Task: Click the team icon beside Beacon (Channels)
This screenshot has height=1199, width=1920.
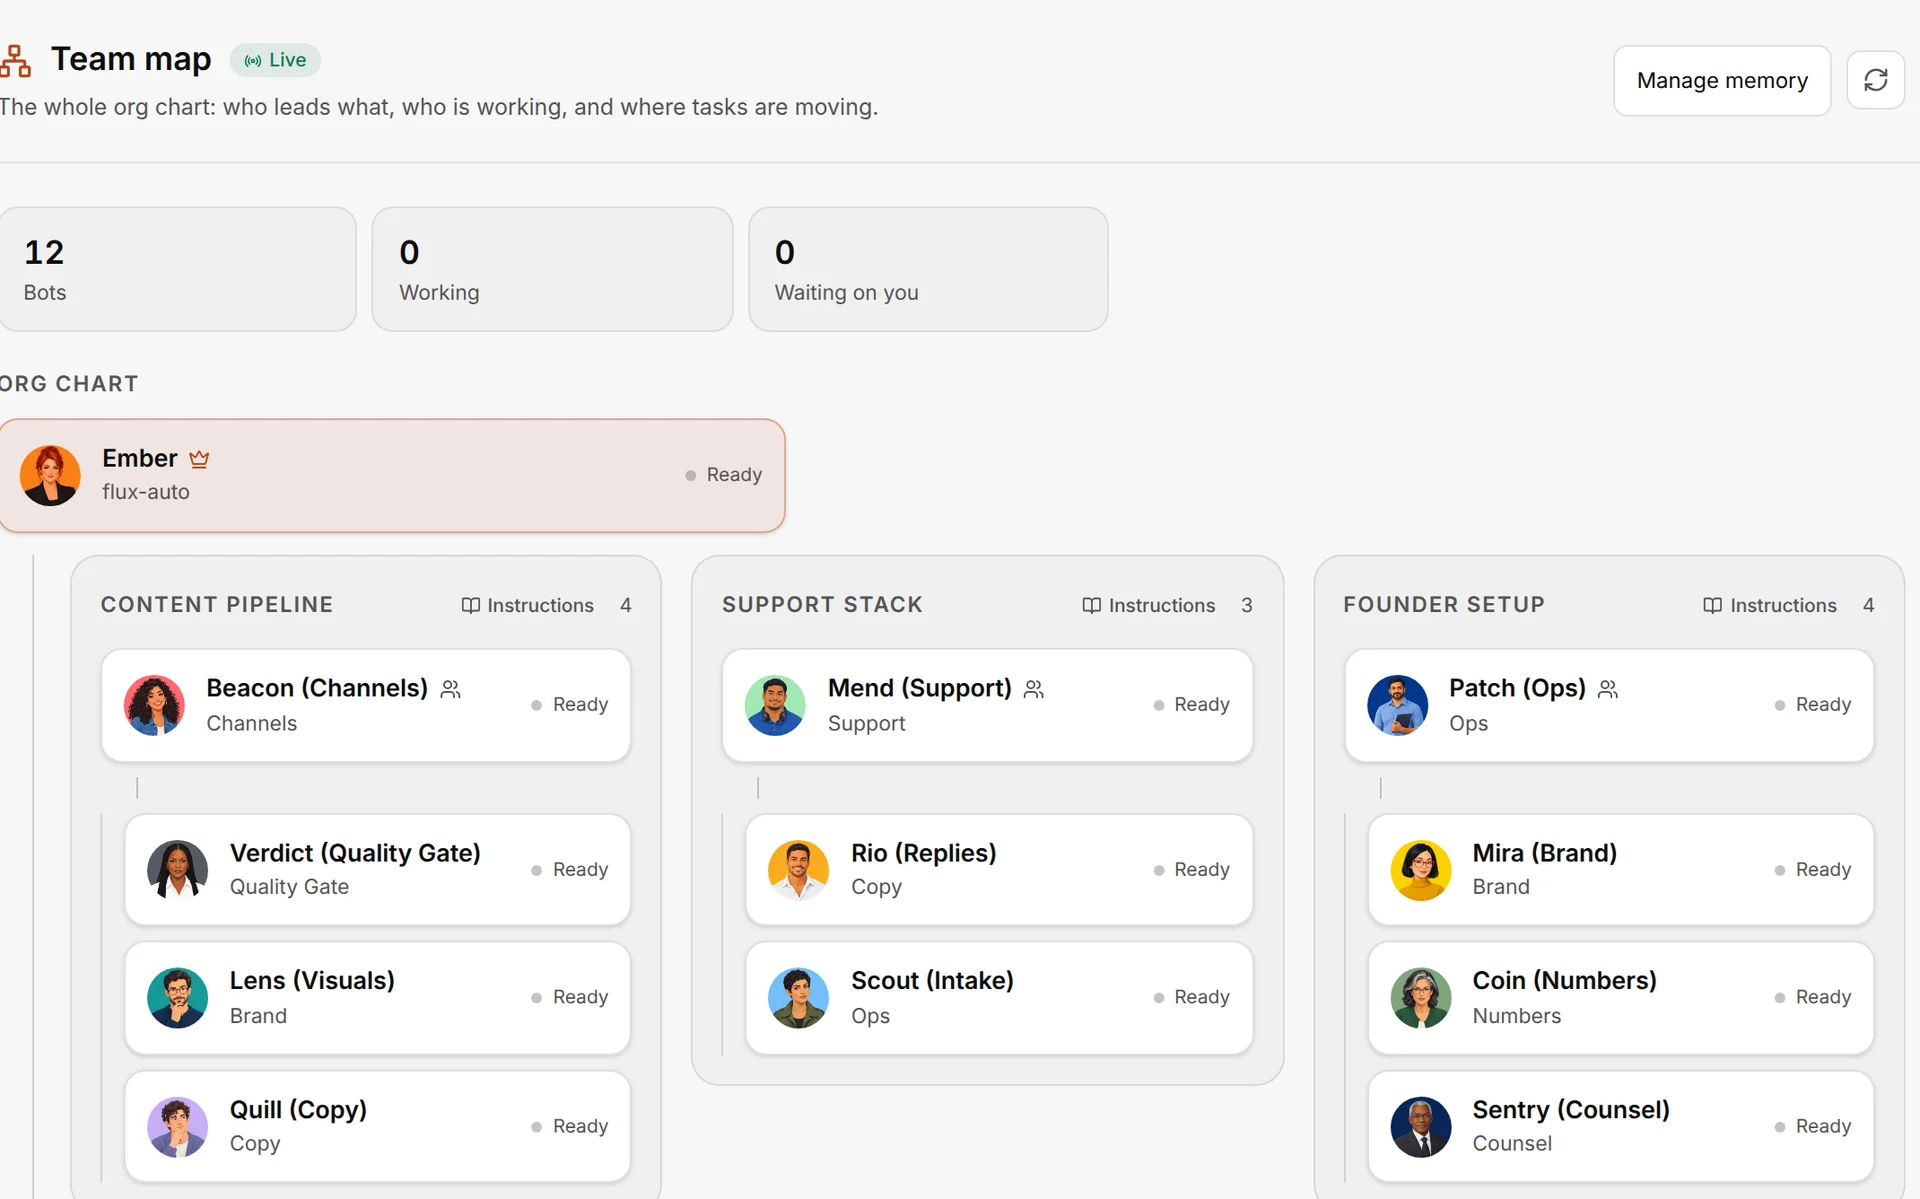Action: point(451,689)
